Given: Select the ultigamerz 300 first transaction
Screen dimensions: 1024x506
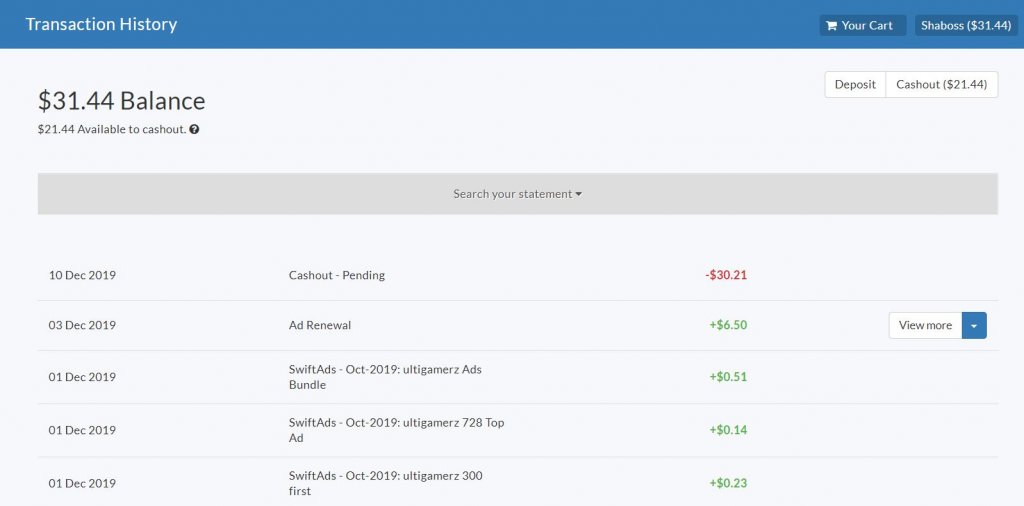Looking at the screenshot, I should point(385,483).
